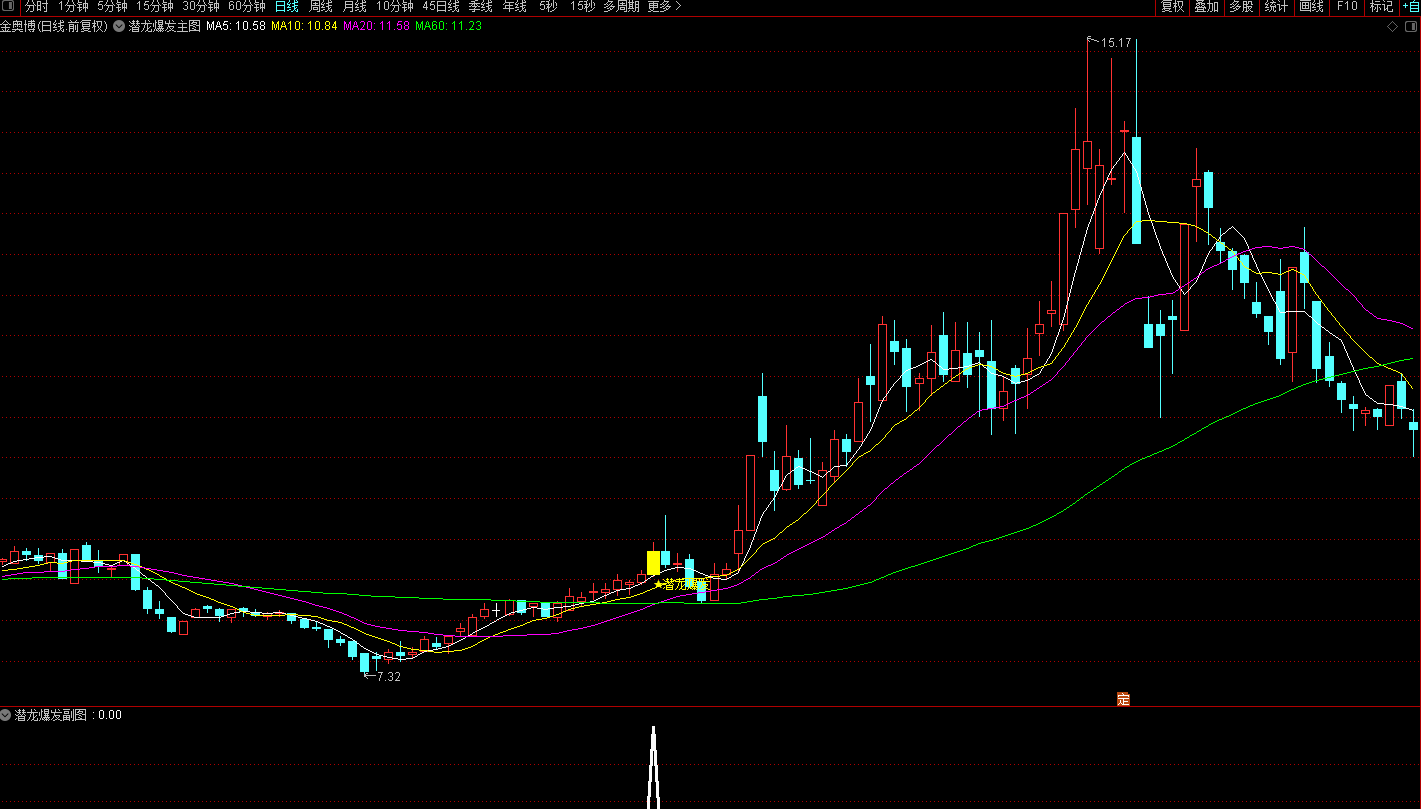Select the 60分钟 period tab
Image resolution: width=1421 pixels, height=809 pixels.
[x=246, y=6]
